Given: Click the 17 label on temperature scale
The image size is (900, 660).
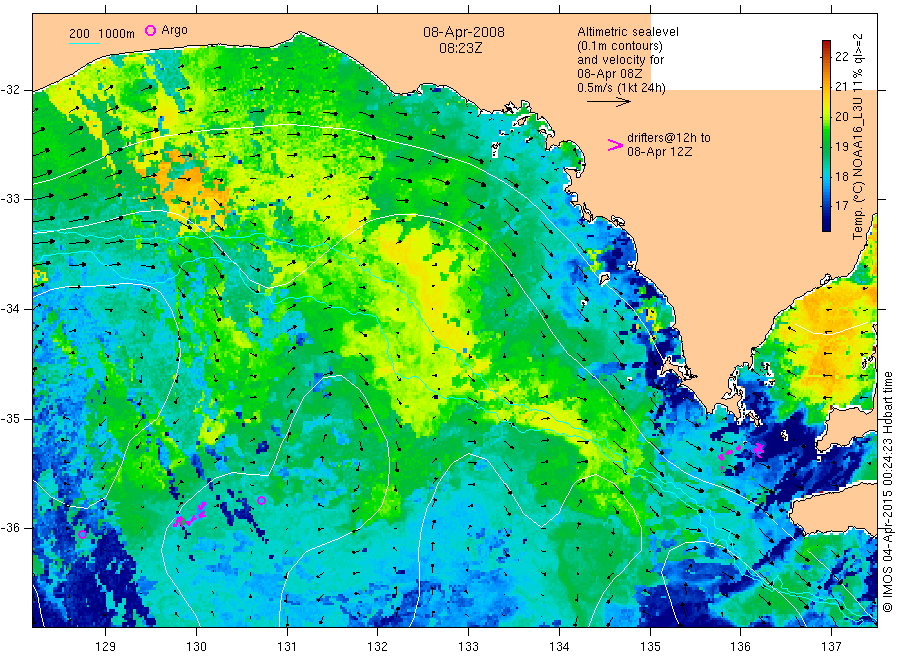Looking at the screenshot, I should [x=841, y=205].
